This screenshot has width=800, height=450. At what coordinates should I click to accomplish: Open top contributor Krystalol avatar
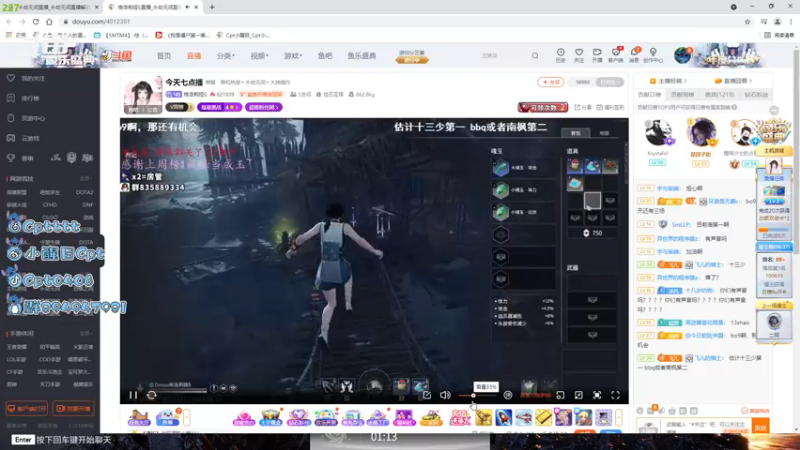click(x=658, y=133)
